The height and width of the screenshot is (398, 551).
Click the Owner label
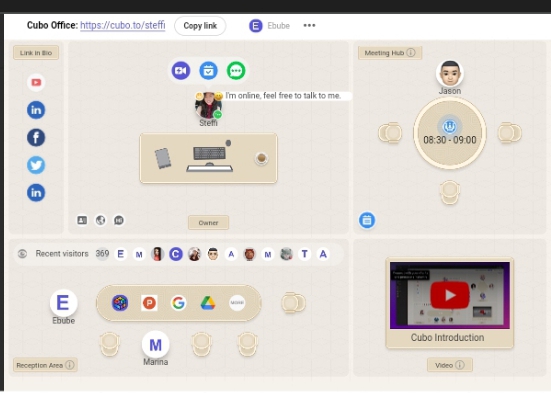click(208, 223)
